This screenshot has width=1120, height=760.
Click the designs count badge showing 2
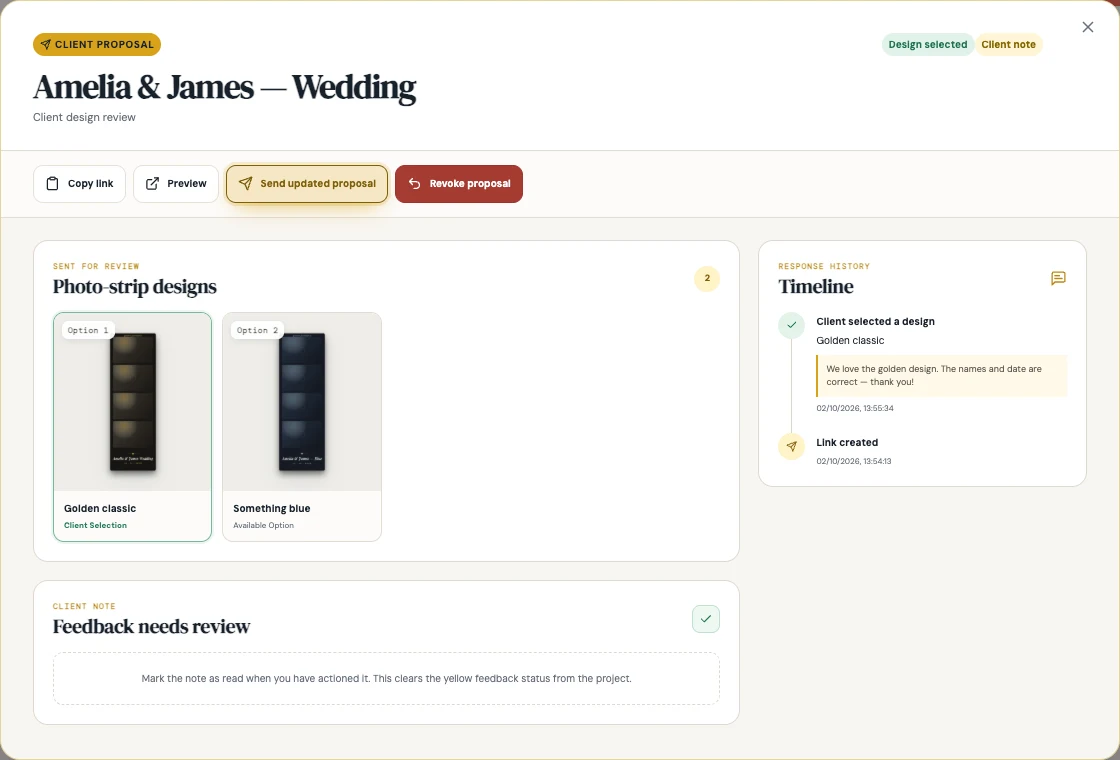[x=707, y=279]
